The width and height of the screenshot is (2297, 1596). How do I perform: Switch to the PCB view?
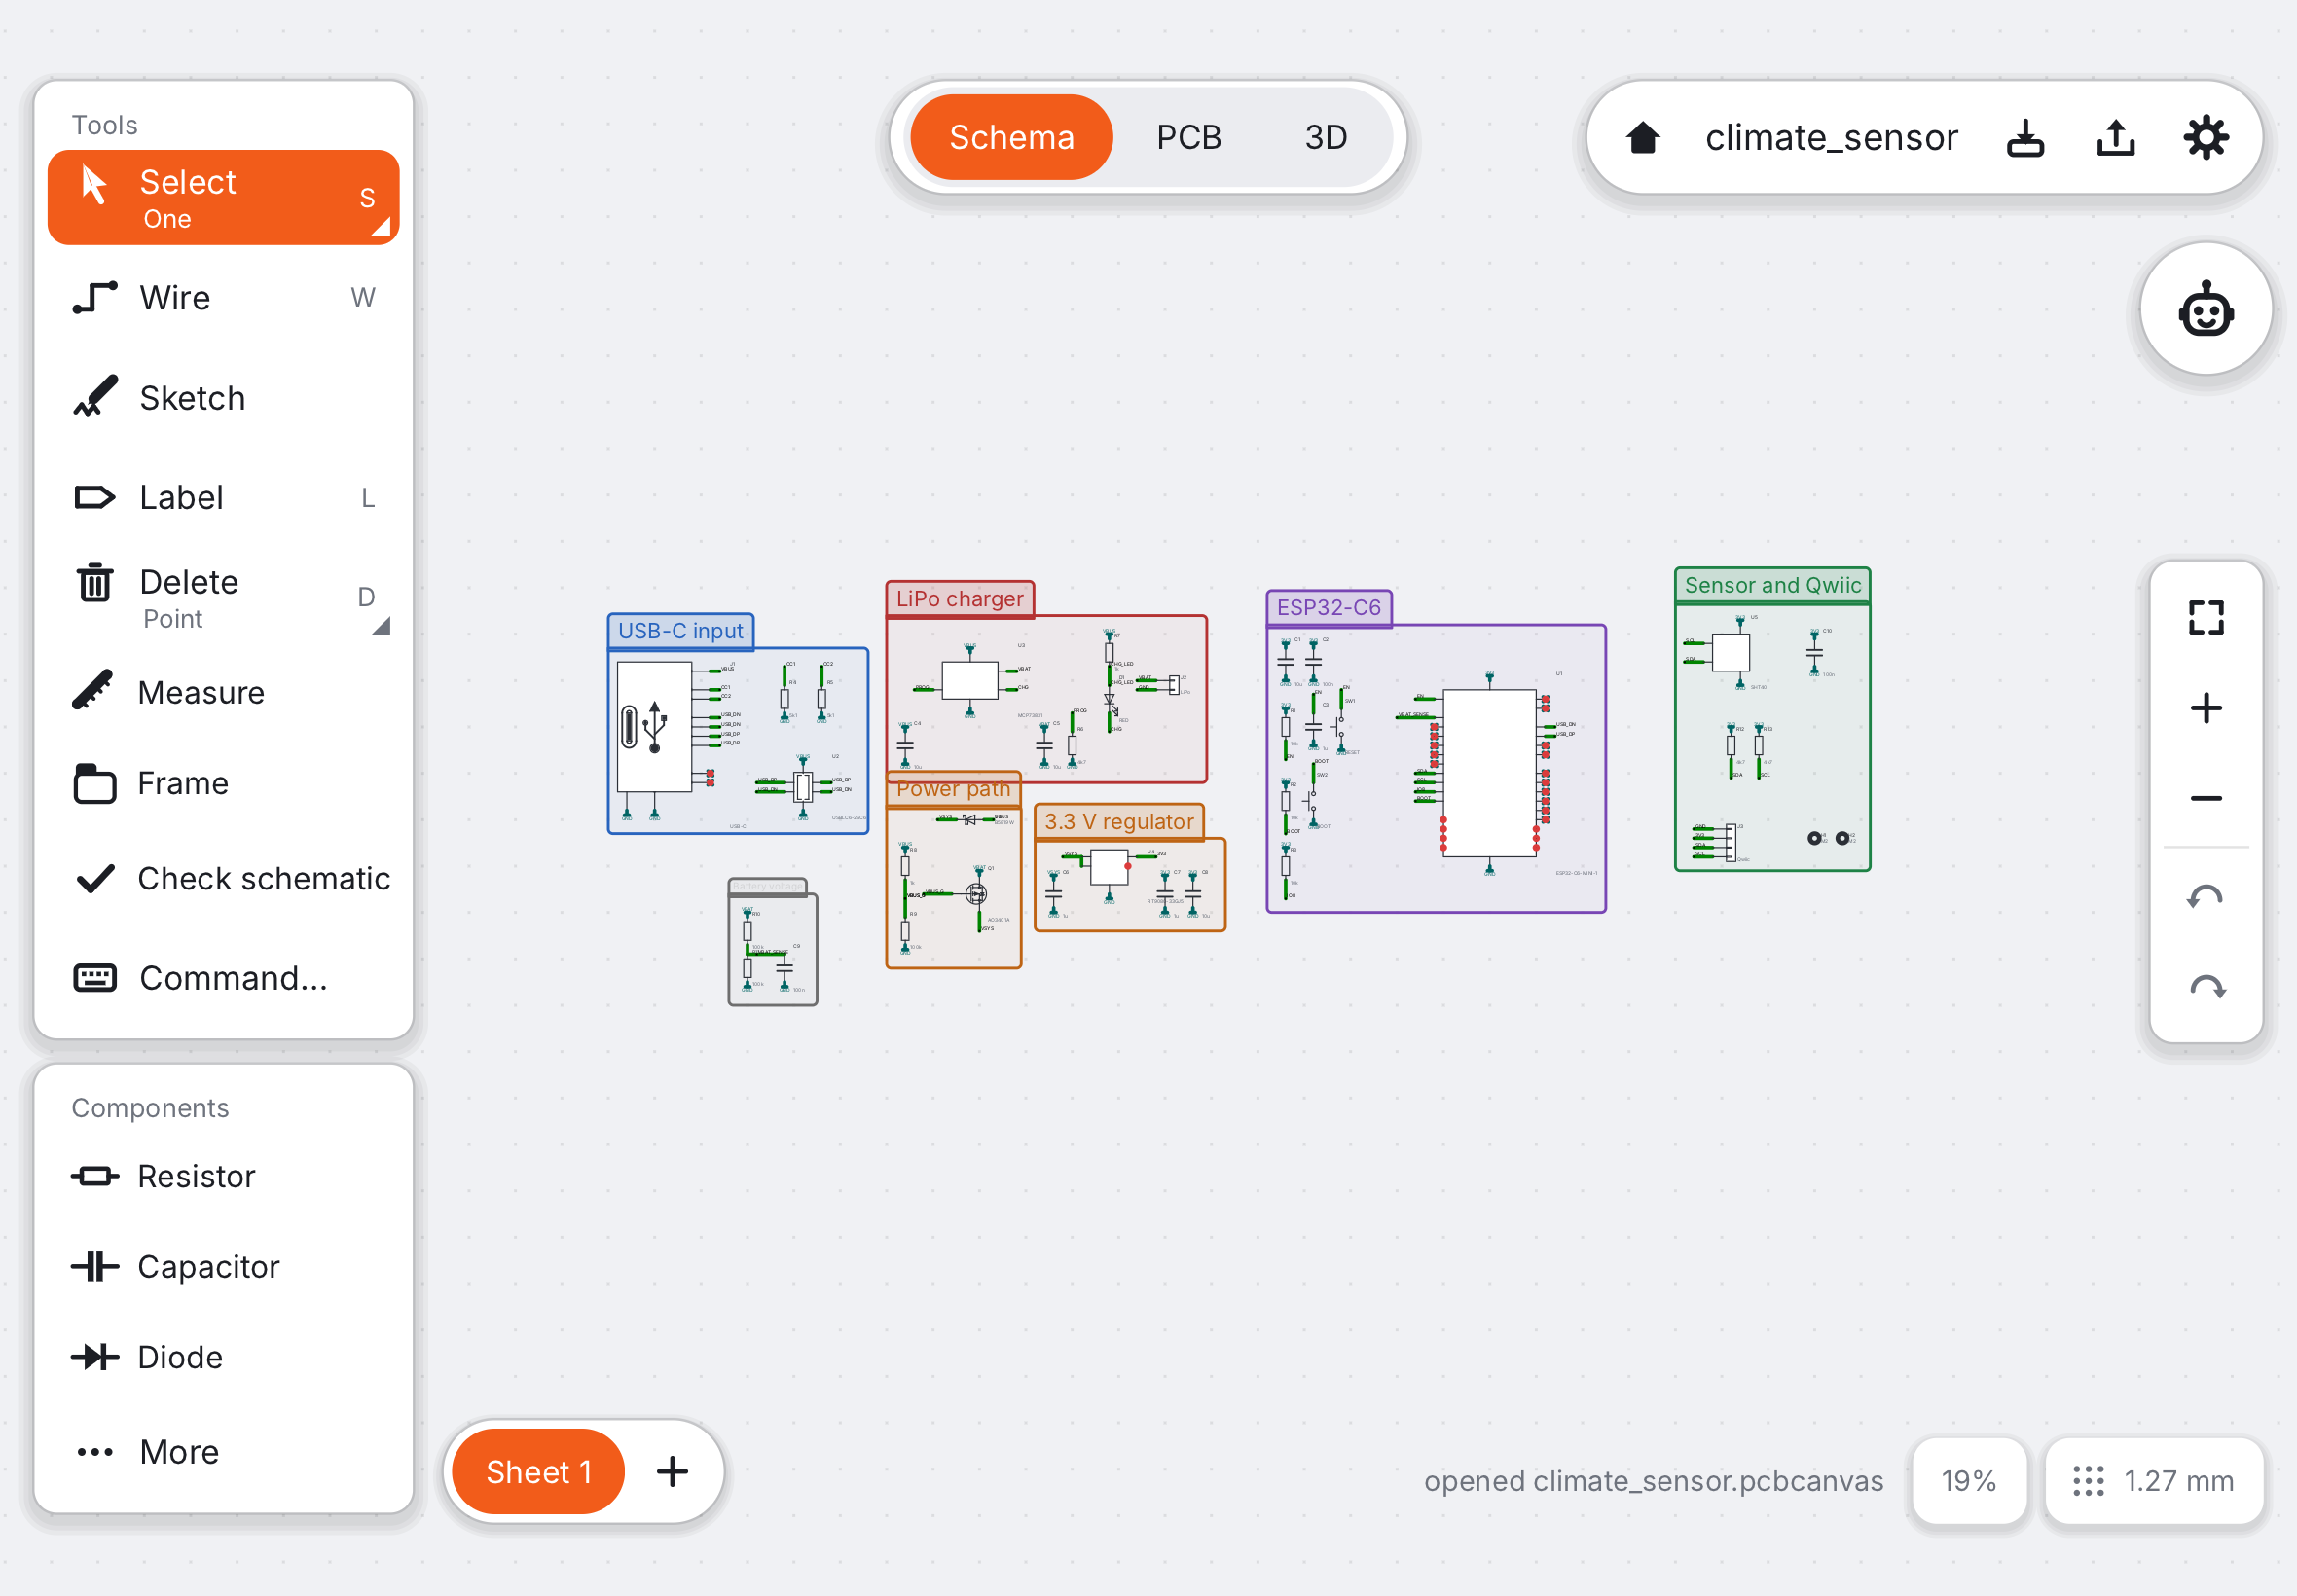1188,137
